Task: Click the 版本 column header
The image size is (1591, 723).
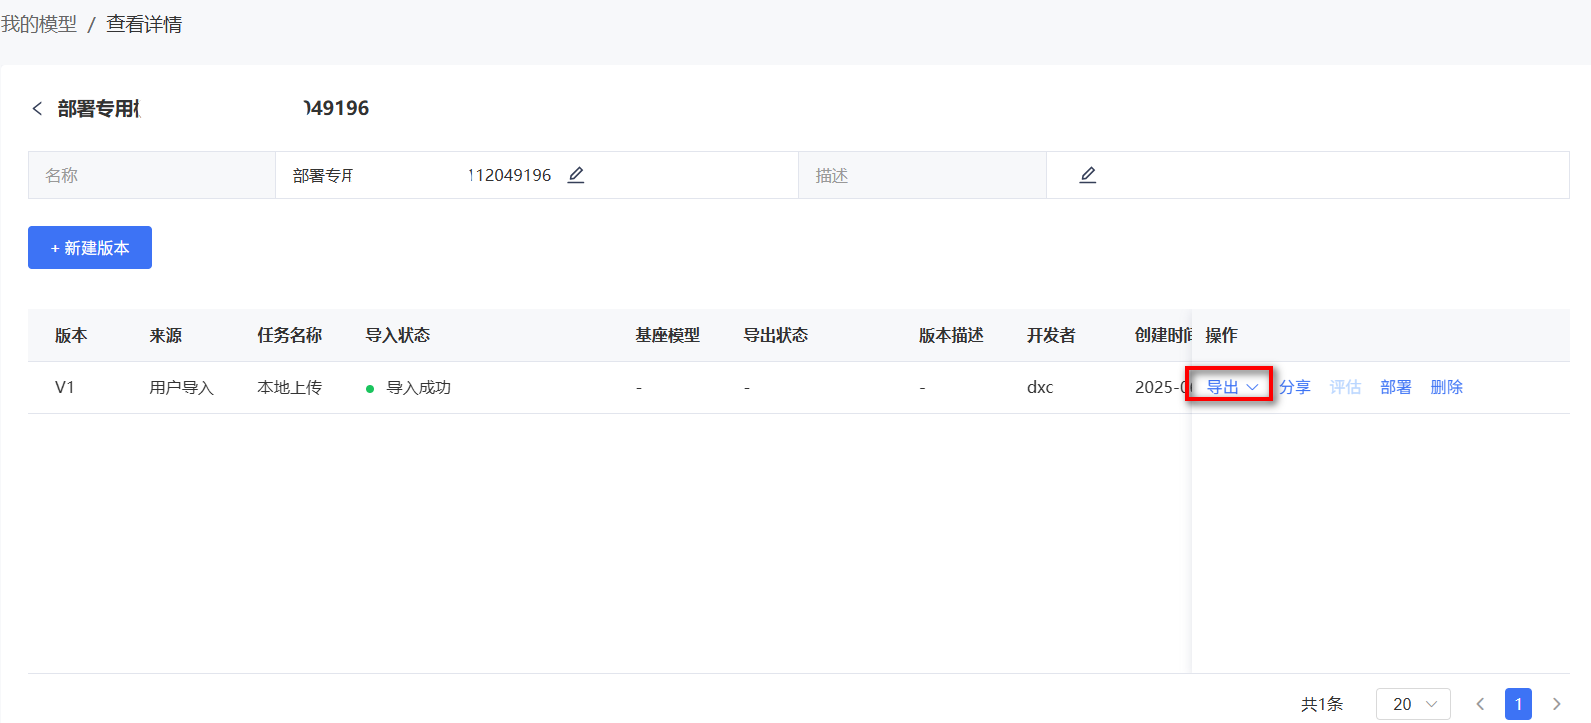Action: (x=71, y=335)
